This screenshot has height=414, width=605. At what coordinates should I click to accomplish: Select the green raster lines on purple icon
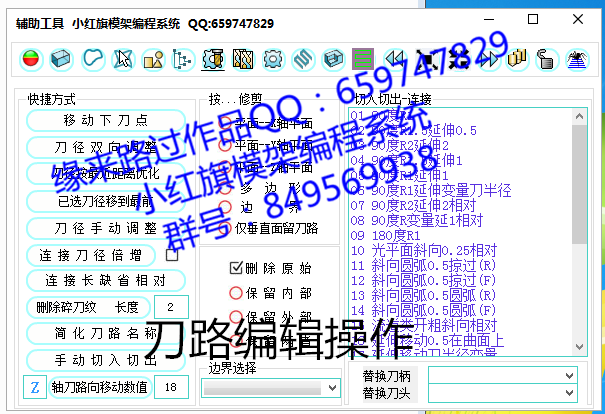click(x=363, y=59)
